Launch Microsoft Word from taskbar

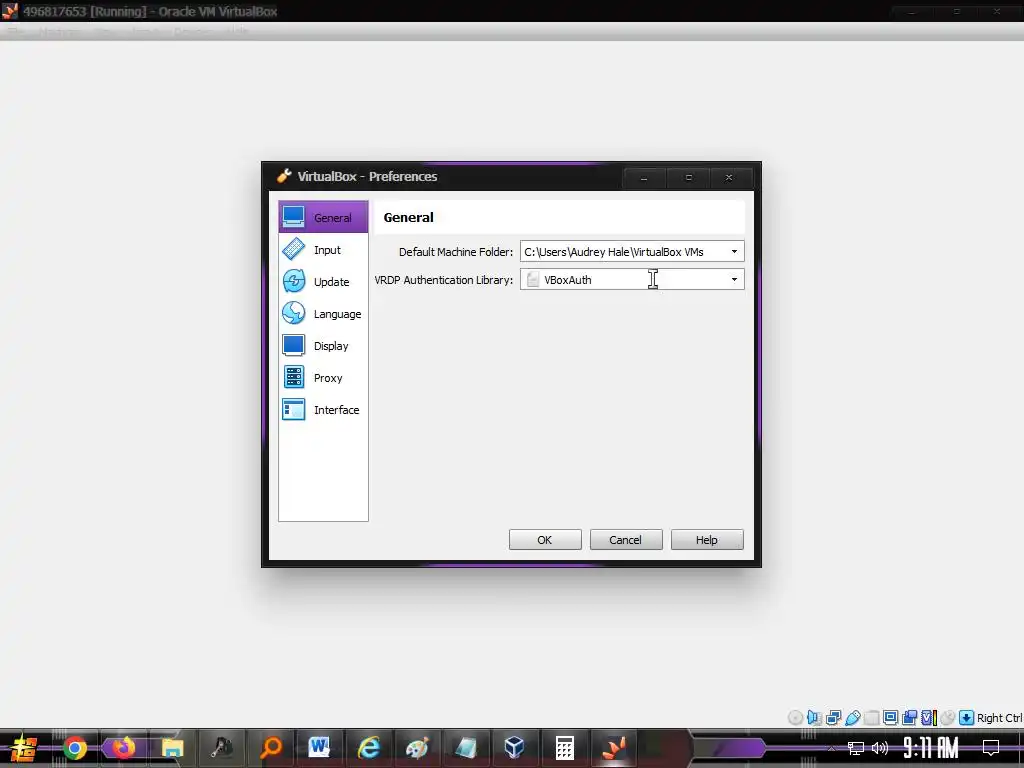point(319,748)
